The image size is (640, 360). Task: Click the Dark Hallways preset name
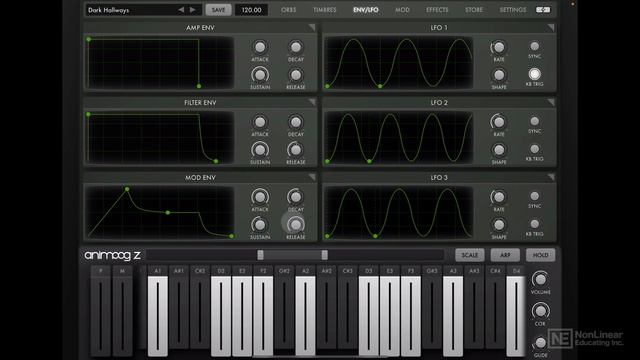click(109, 10)
